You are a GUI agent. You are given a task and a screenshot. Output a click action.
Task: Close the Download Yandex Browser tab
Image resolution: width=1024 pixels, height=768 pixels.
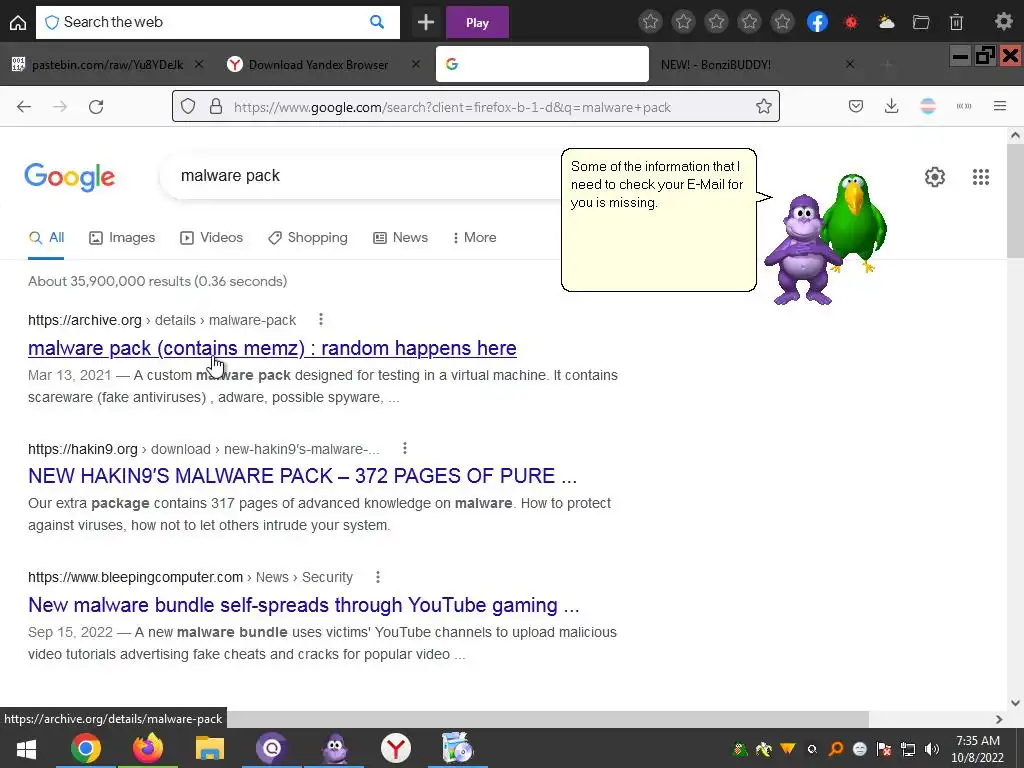coord(416,64)
